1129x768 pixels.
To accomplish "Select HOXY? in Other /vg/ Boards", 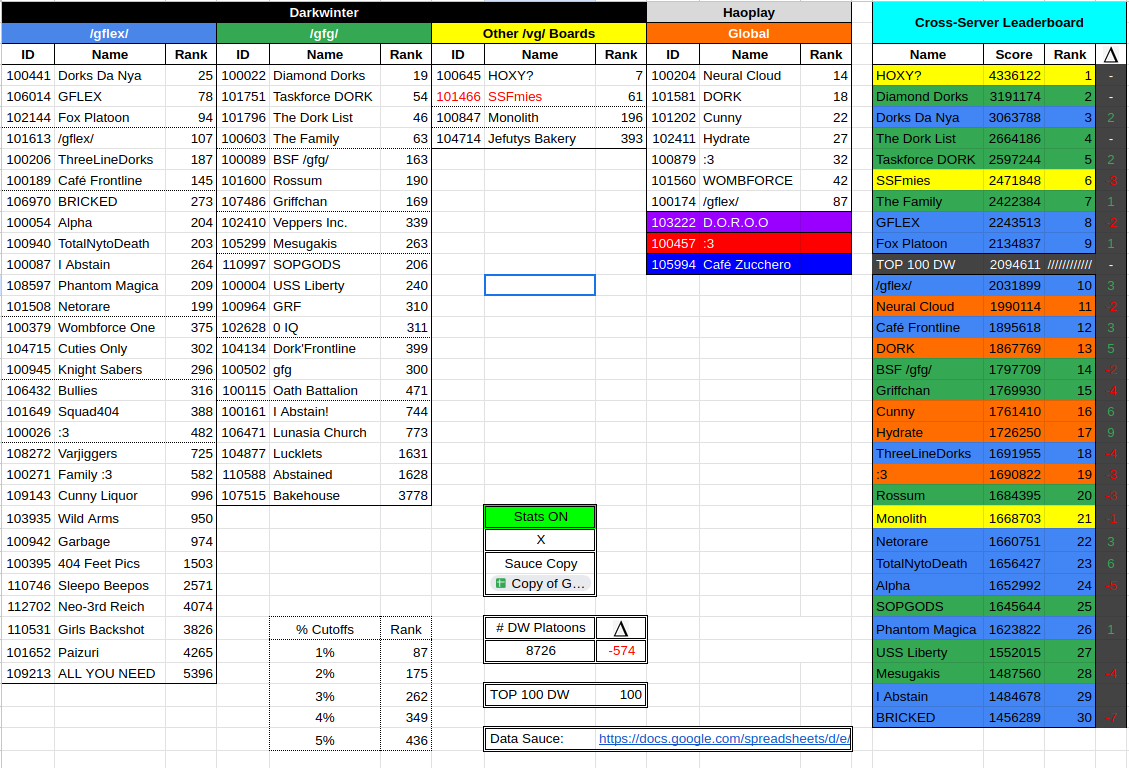I will click(540, 76).
